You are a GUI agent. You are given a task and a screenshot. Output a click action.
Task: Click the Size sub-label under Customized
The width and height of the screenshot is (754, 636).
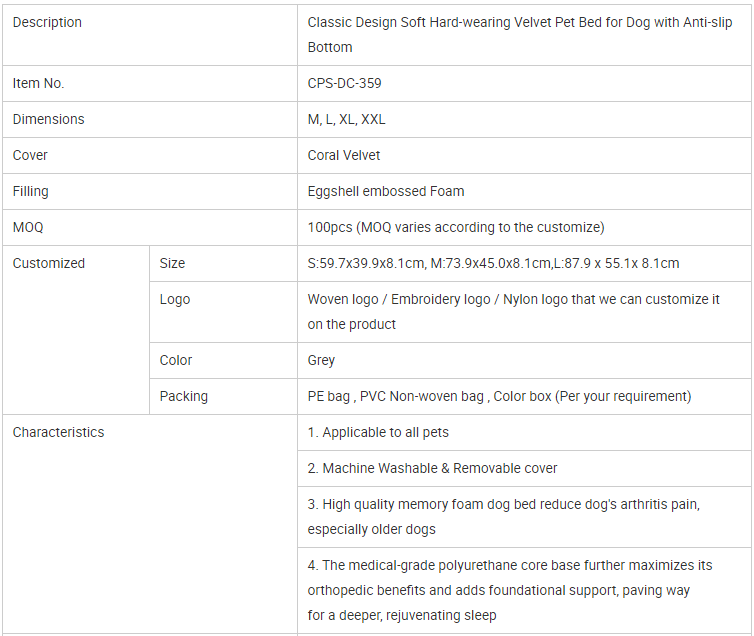172,264
